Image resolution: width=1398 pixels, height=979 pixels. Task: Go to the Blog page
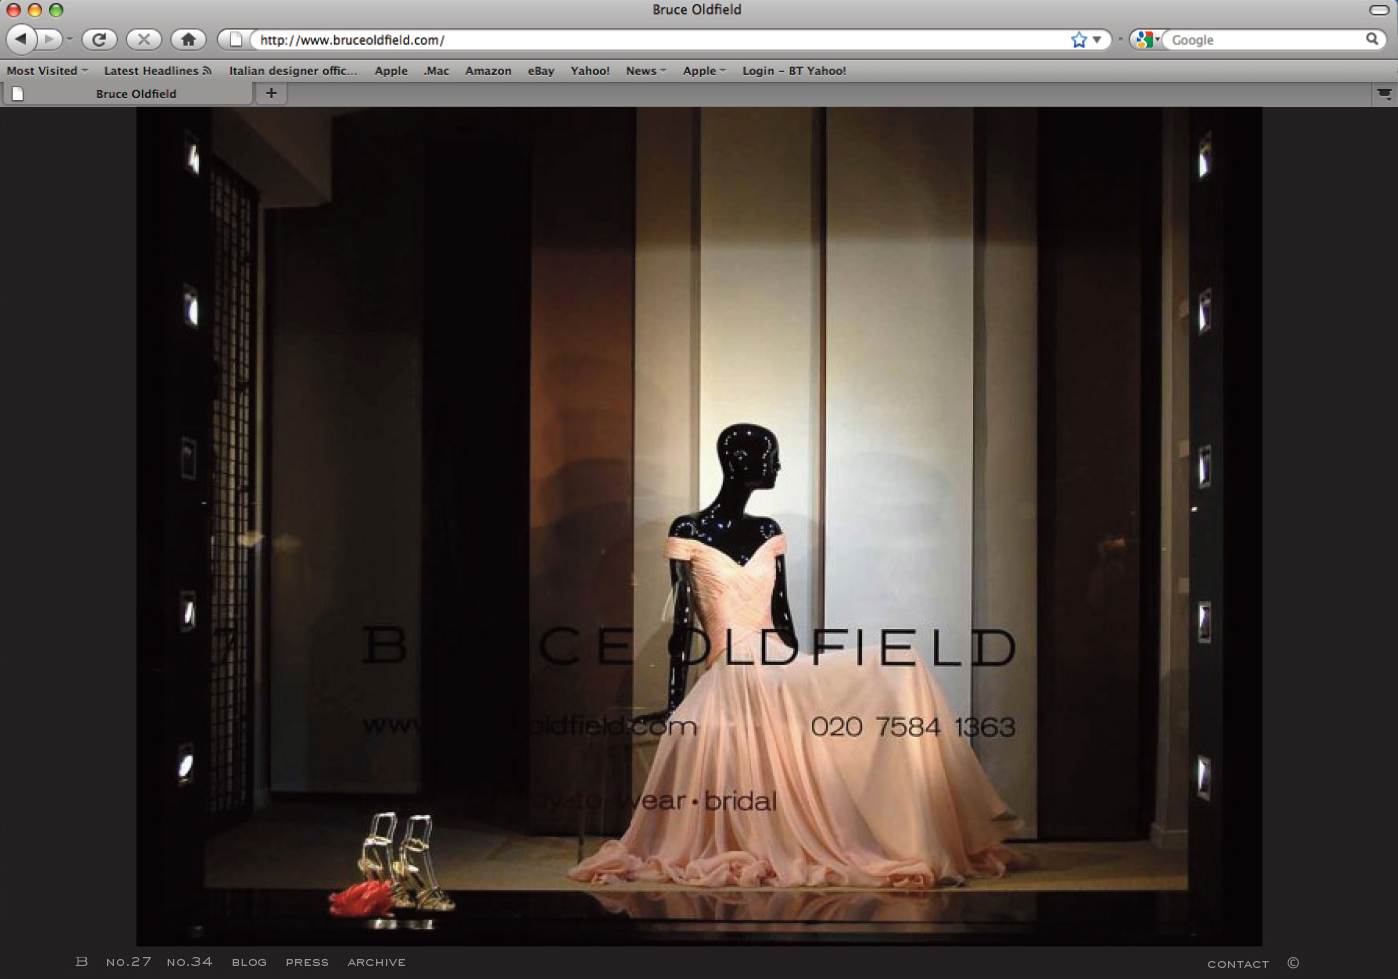coord(249,963)
